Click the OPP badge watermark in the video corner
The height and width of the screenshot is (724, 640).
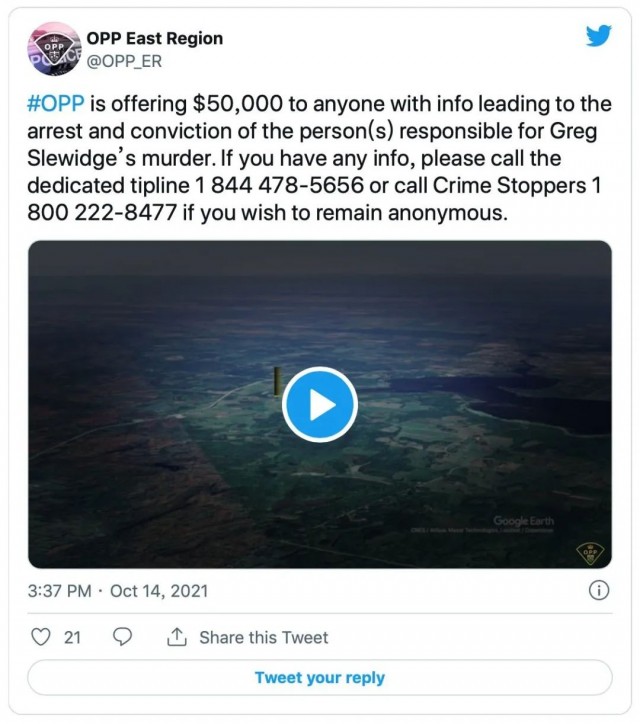589,552
